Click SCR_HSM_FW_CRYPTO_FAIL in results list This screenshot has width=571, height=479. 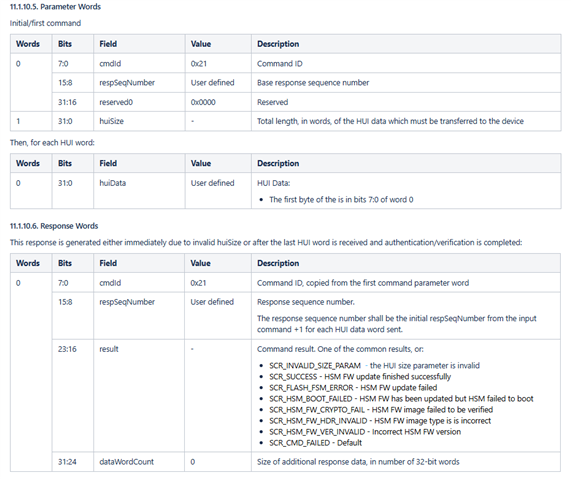(381, 409)
